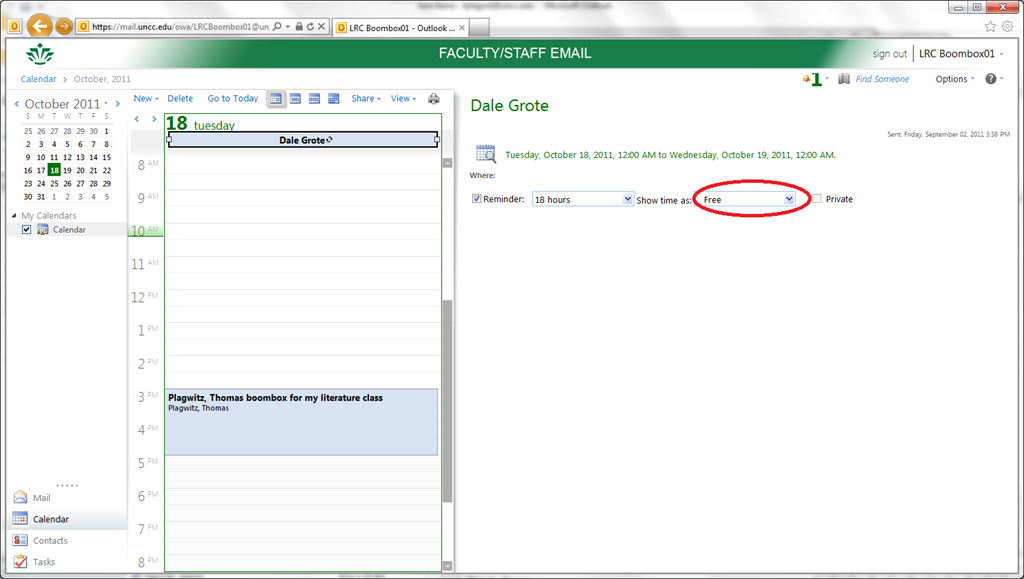The width and height of the screenshot is (1024, 579).
Task: Open the Plagwitz boombox appointment at 3 PM
Action: click(300, 422)
